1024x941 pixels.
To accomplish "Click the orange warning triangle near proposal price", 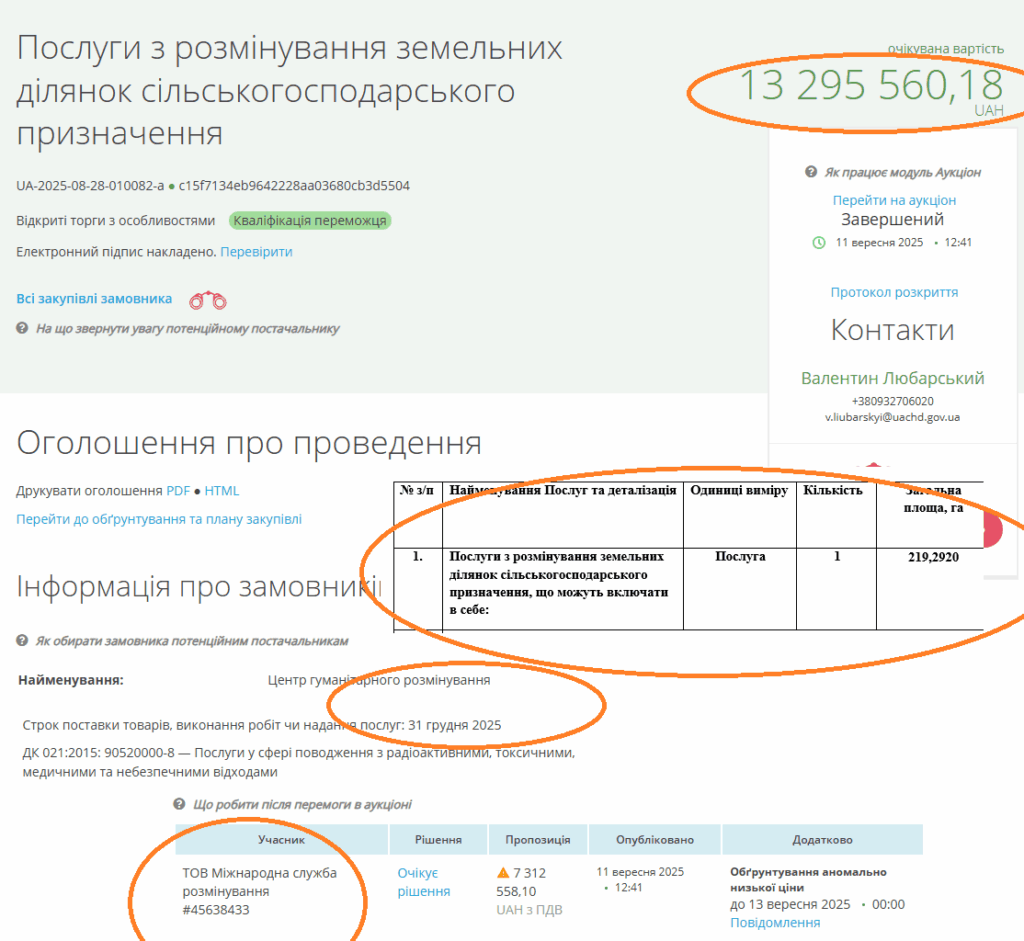I will point(503,873).
